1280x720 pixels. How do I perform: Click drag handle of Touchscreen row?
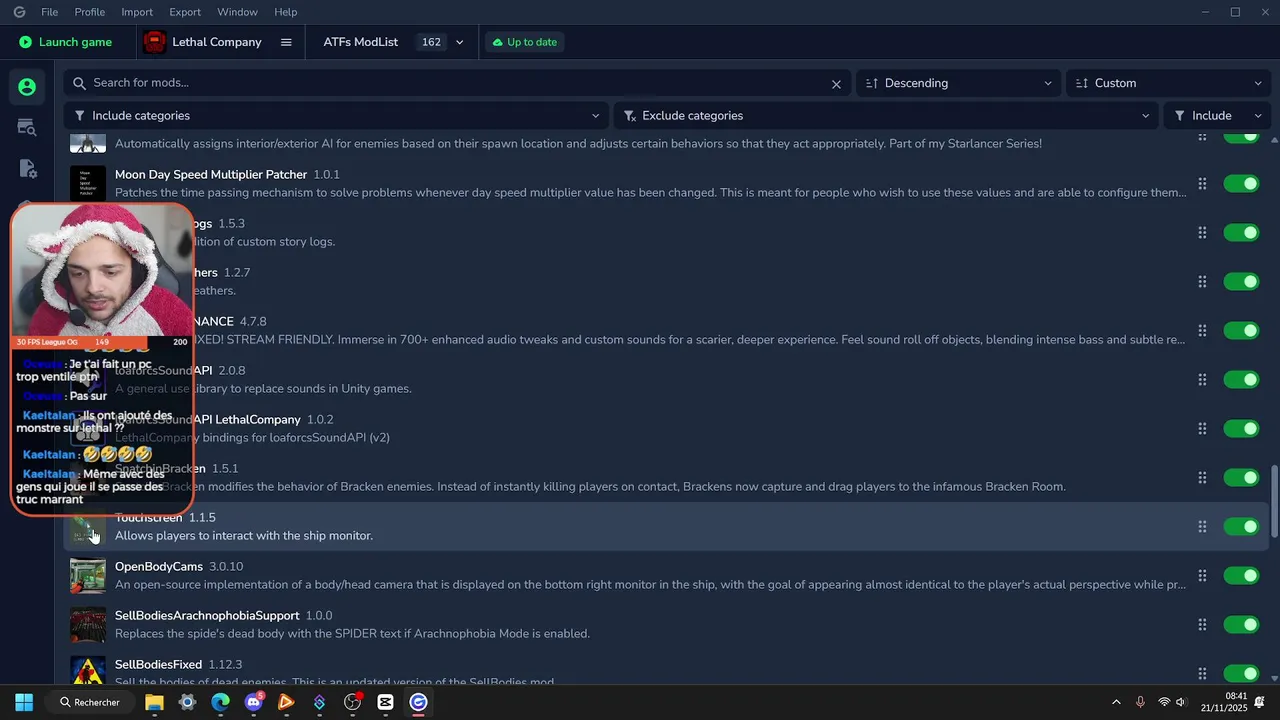click(1202, 527)
